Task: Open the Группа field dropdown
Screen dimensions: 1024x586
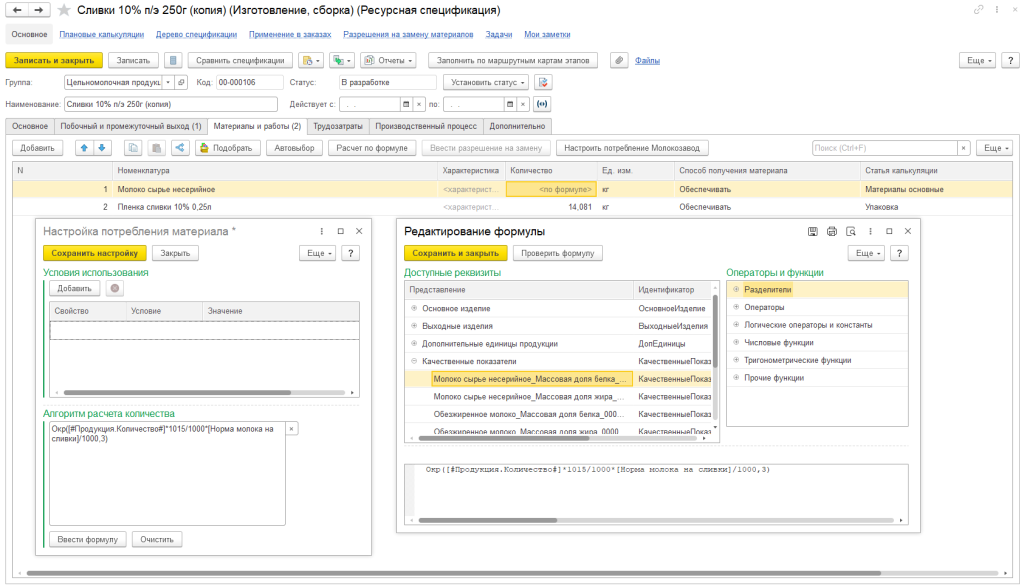Action: pos(167,82)
